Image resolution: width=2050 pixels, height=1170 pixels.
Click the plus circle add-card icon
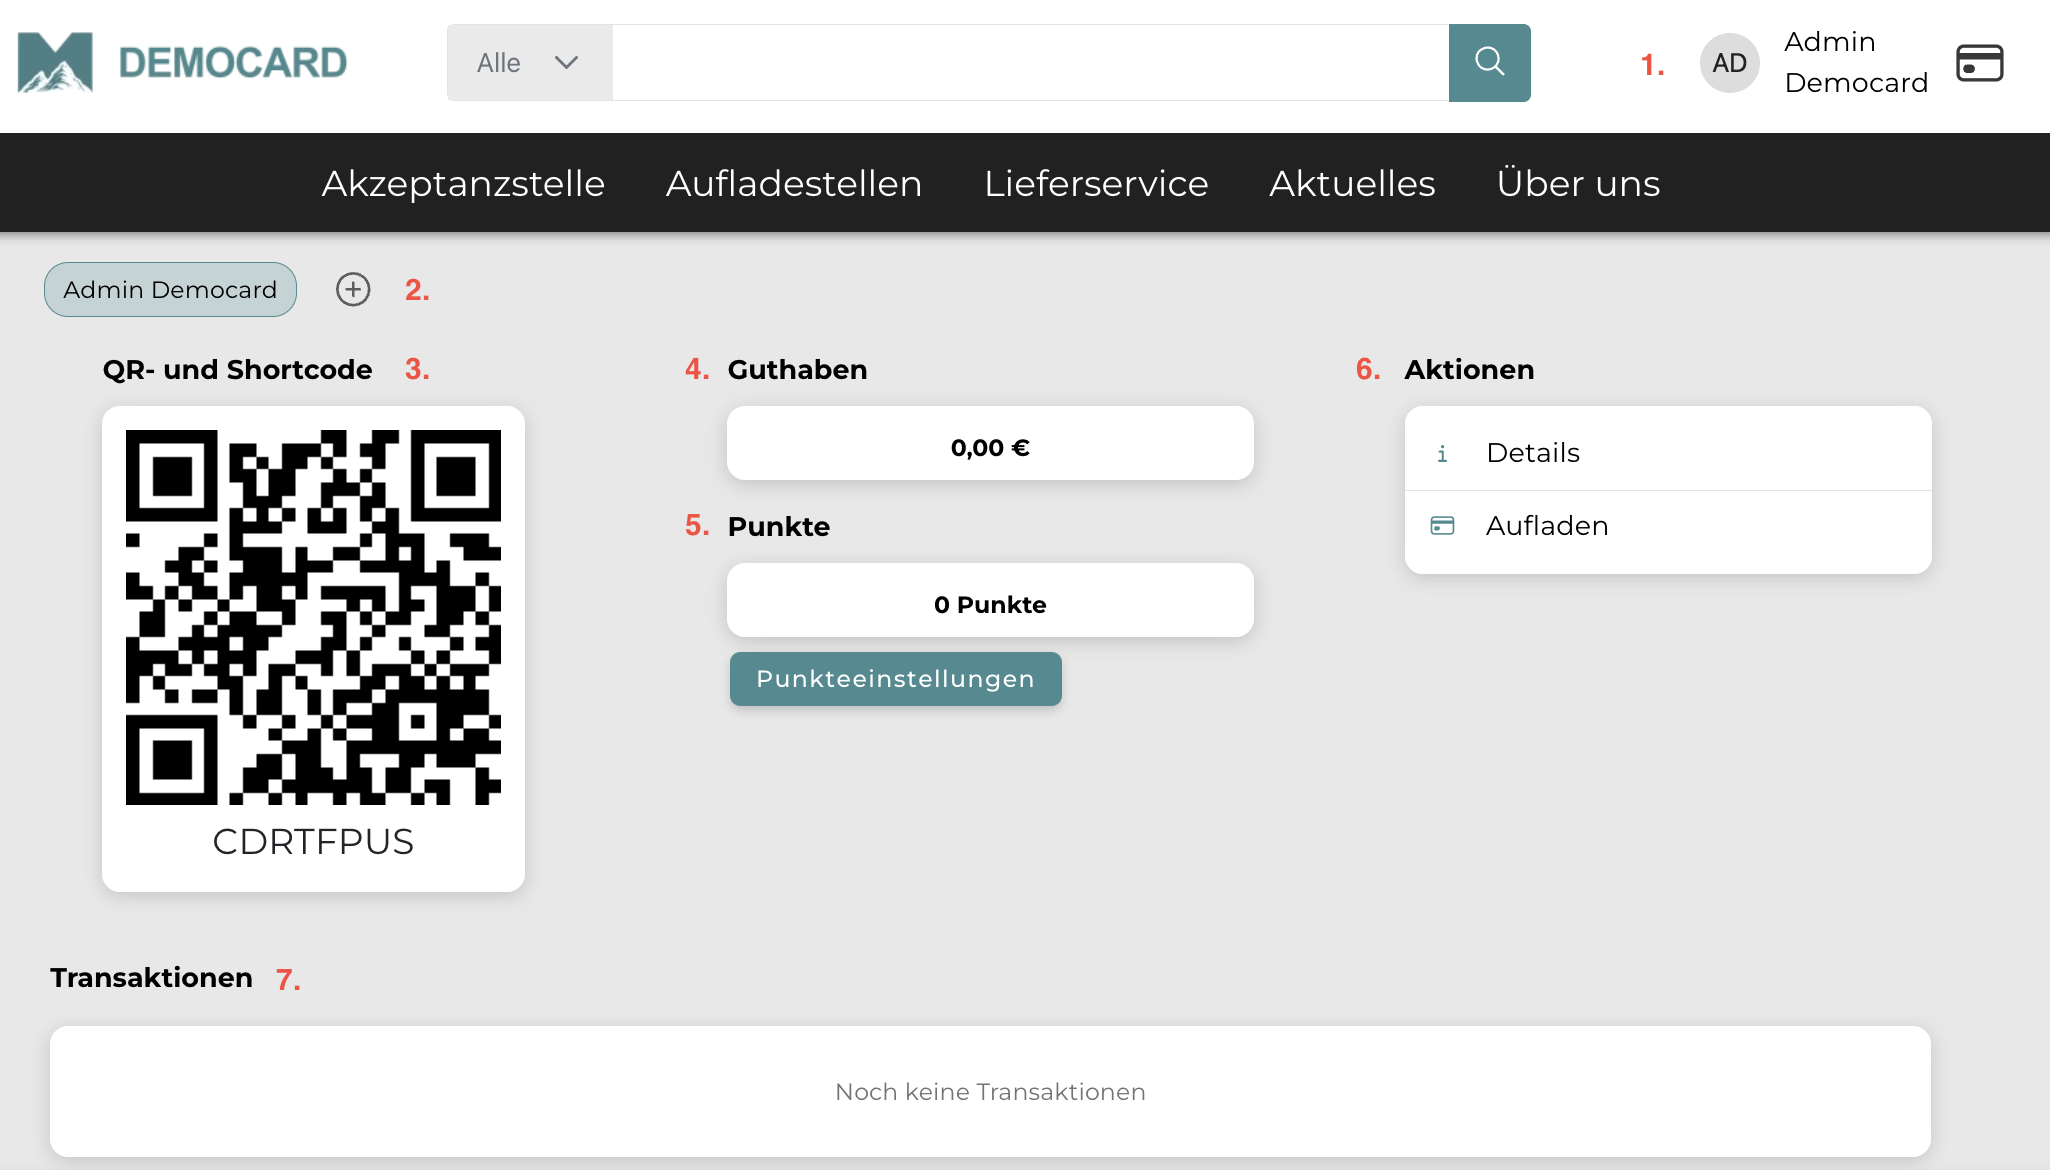click(x=353, y=290)
